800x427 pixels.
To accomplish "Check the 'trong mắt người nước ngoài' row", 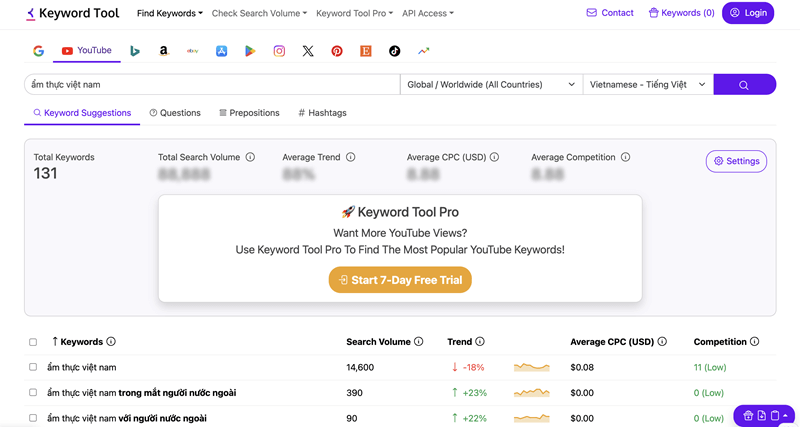I will (33, 393).
